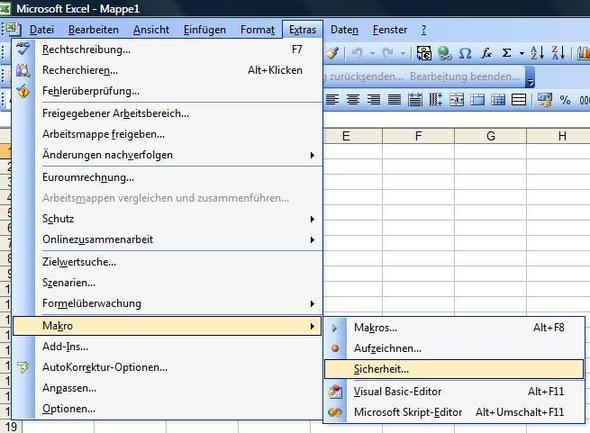Image resolution: width=590 pixels, height=433 pixels.
Task: Click the Makros play triangle icon
Action: [335, 328]
